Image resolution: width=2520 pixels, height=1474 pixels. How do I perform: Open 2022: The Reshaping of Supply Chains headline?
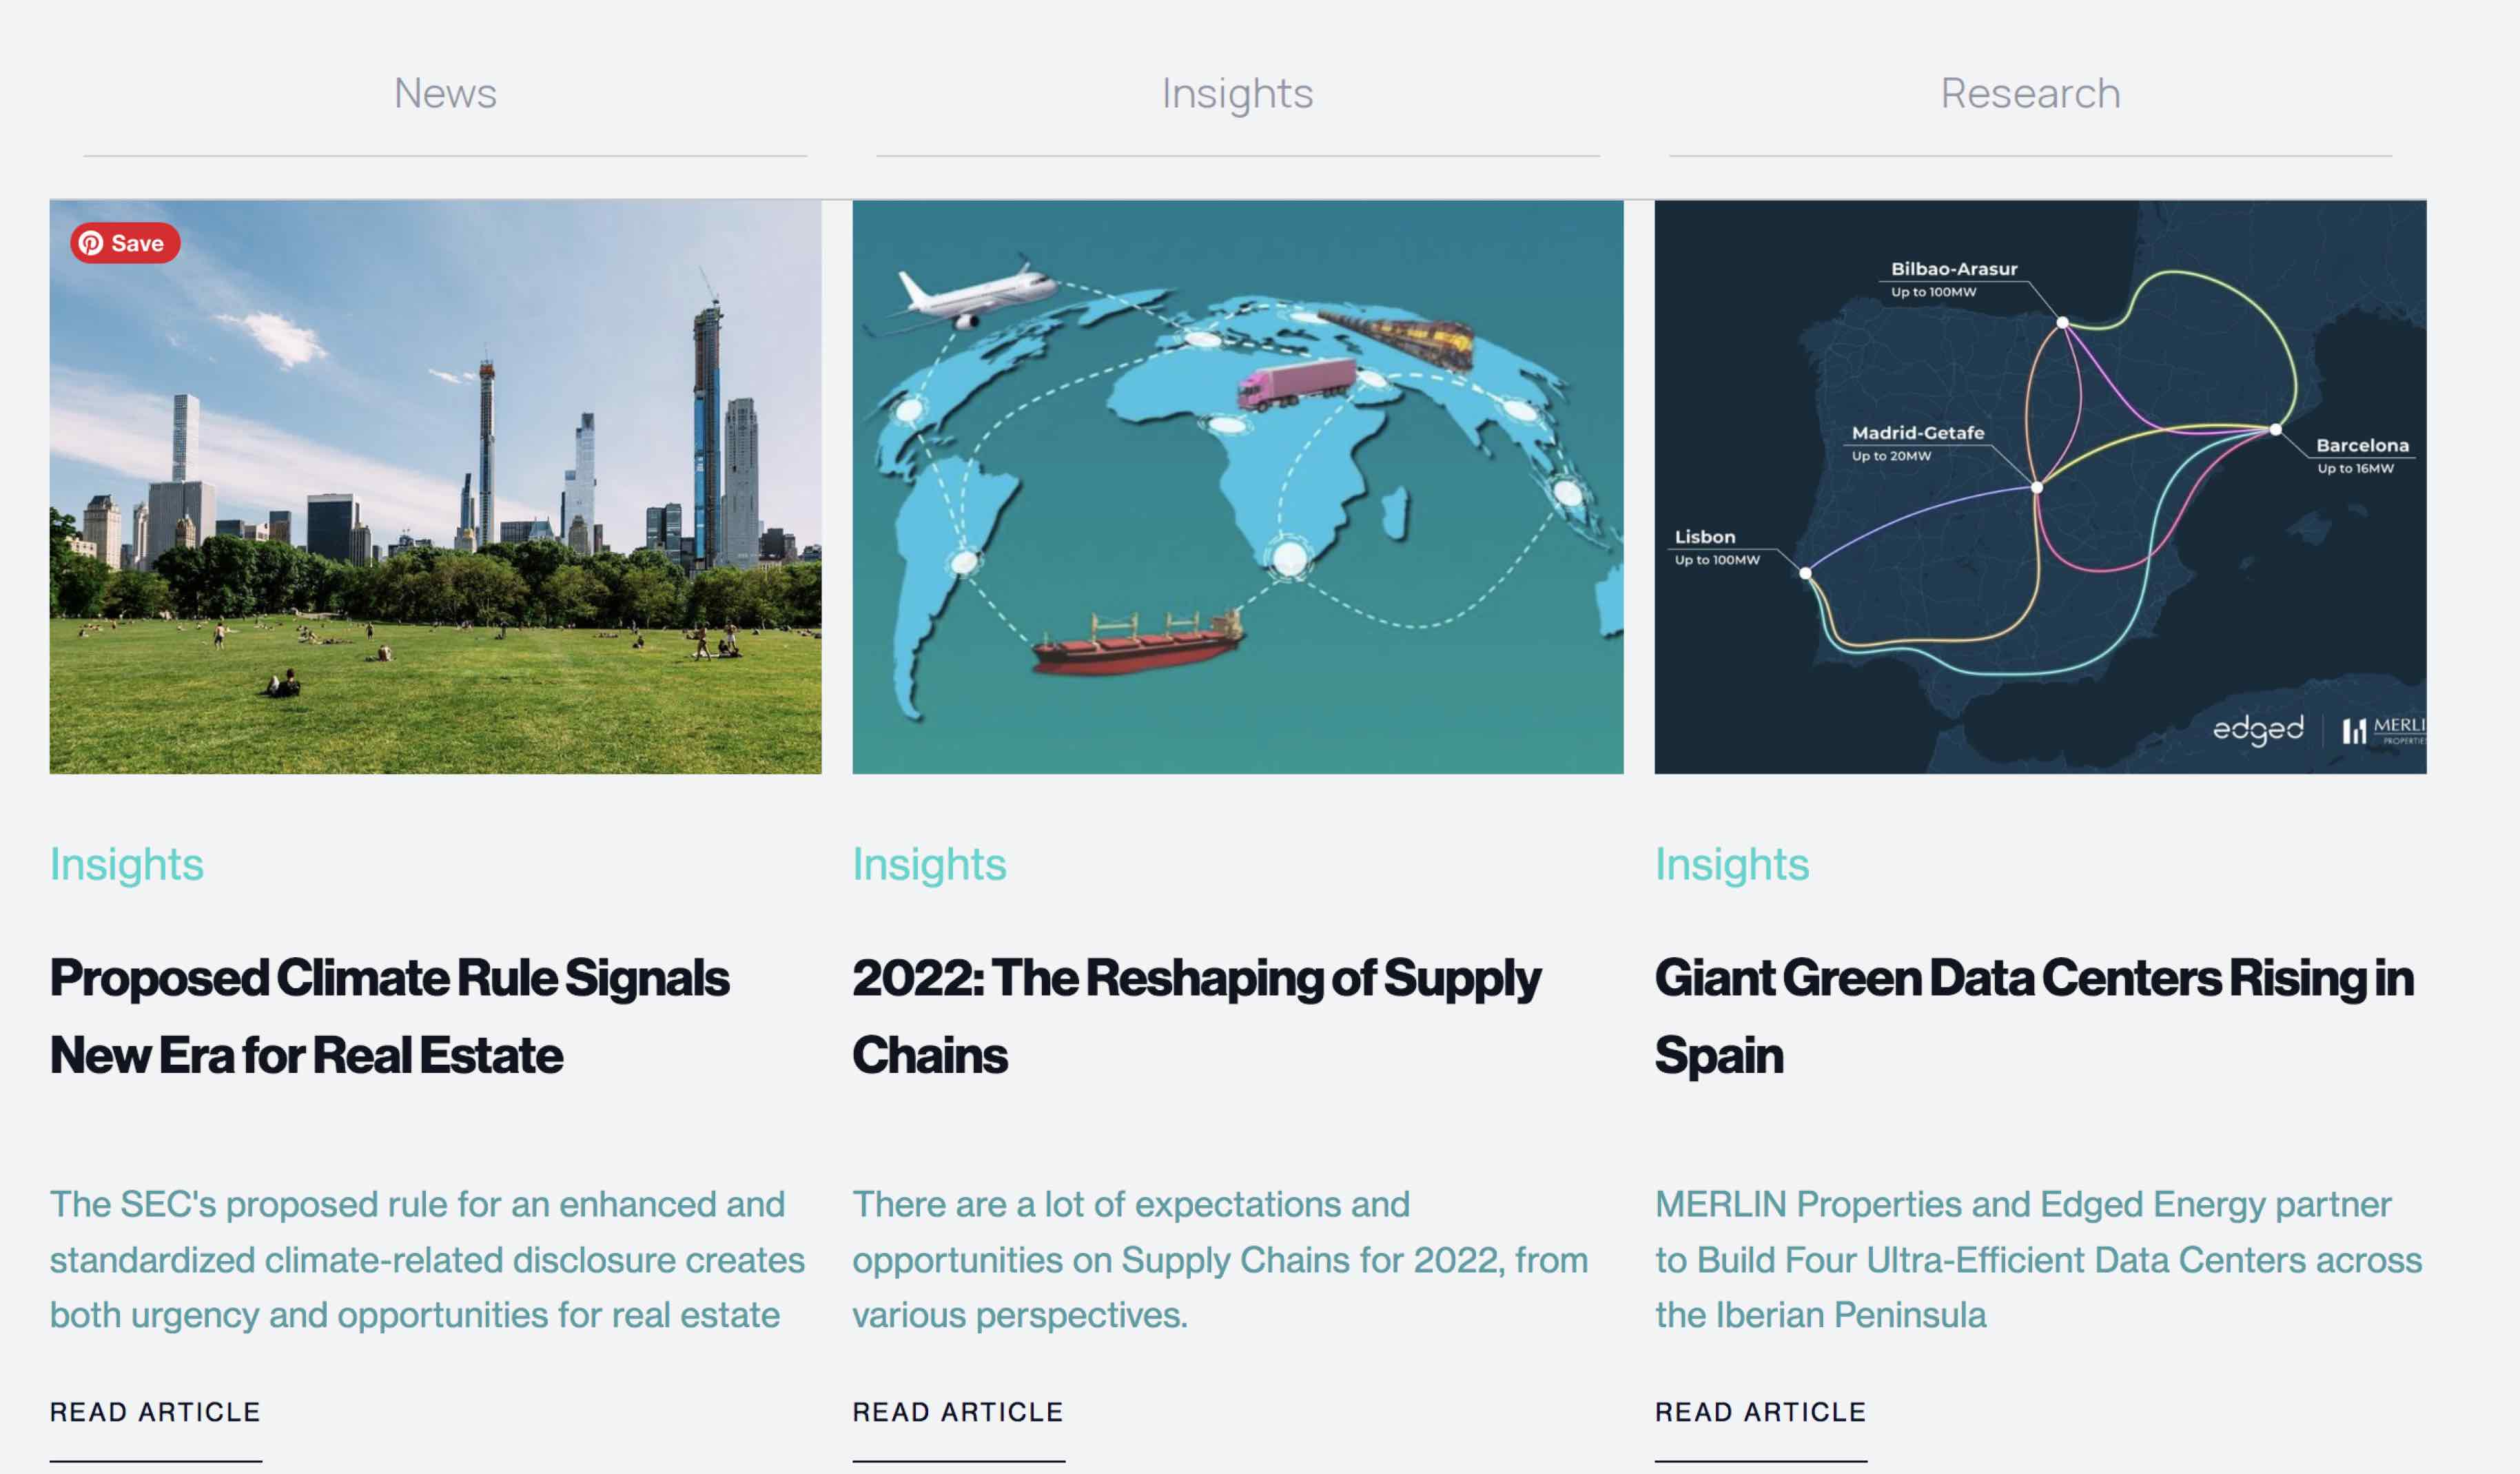click(1195, 1015)
